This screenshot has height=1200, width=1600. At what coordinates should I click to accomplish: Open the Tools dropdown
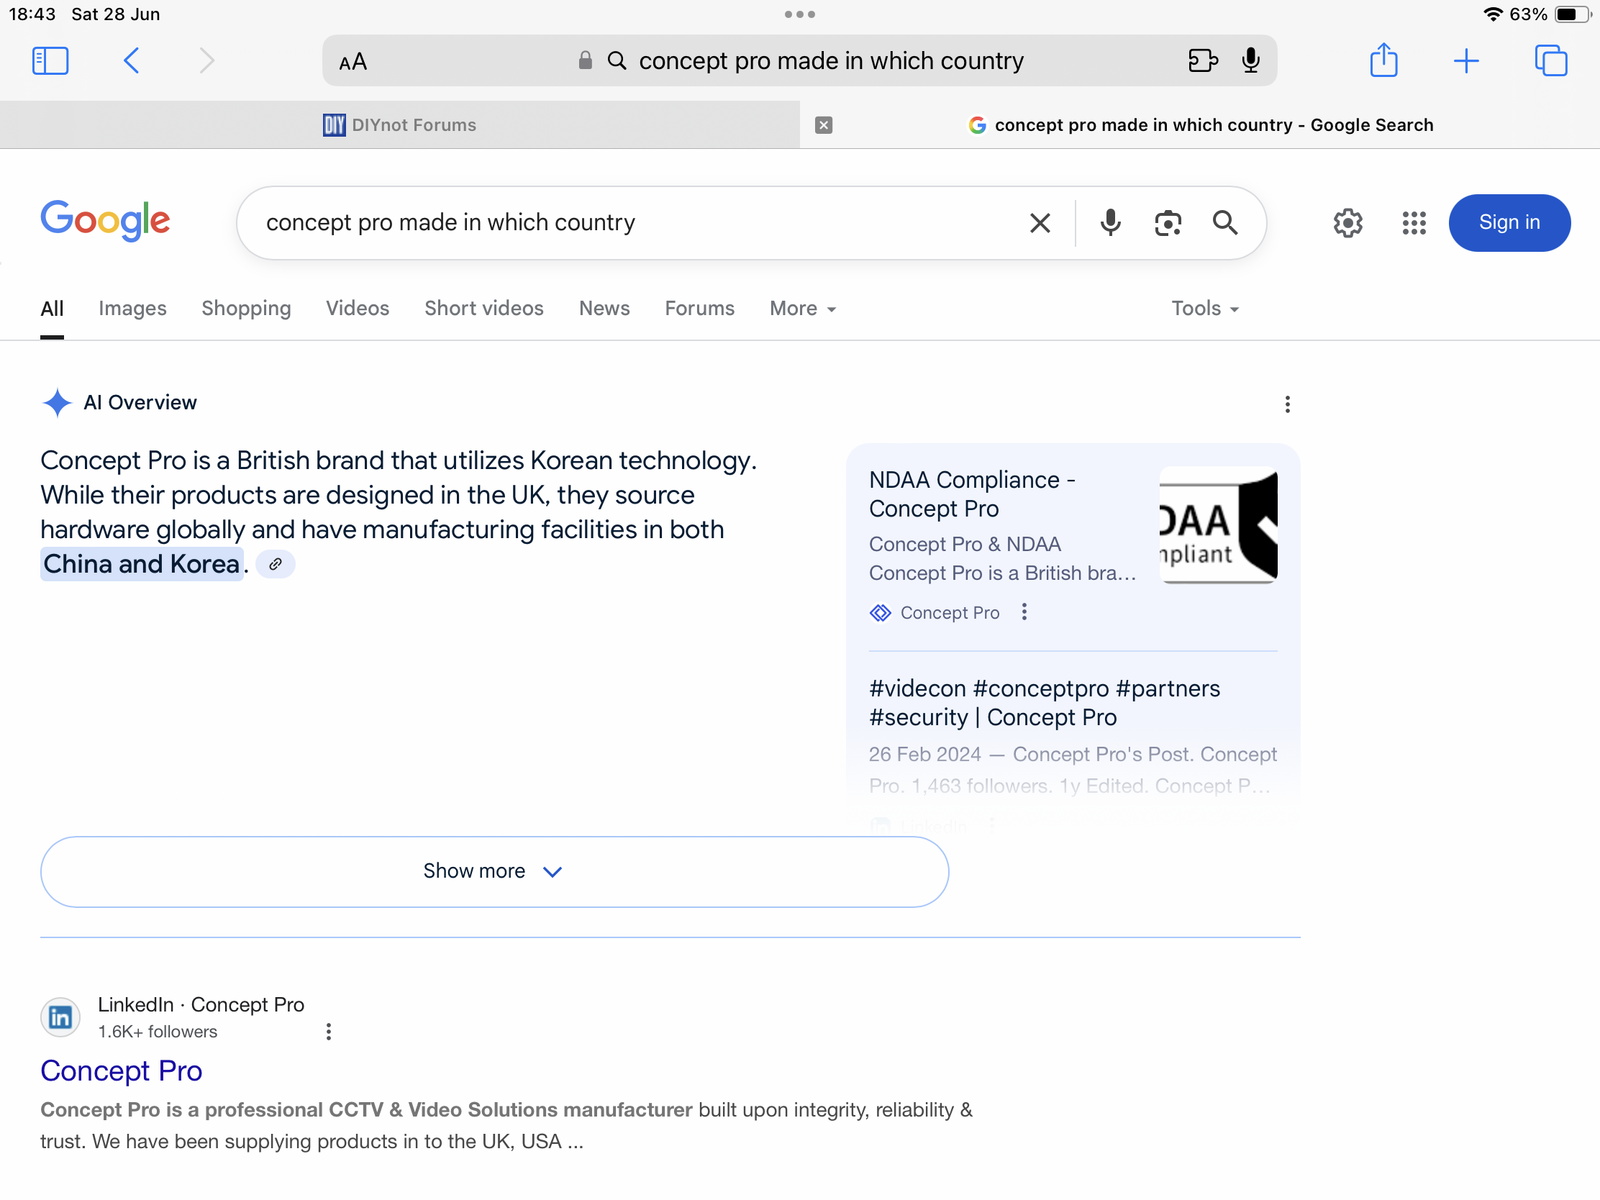[x=1205, y=309]
